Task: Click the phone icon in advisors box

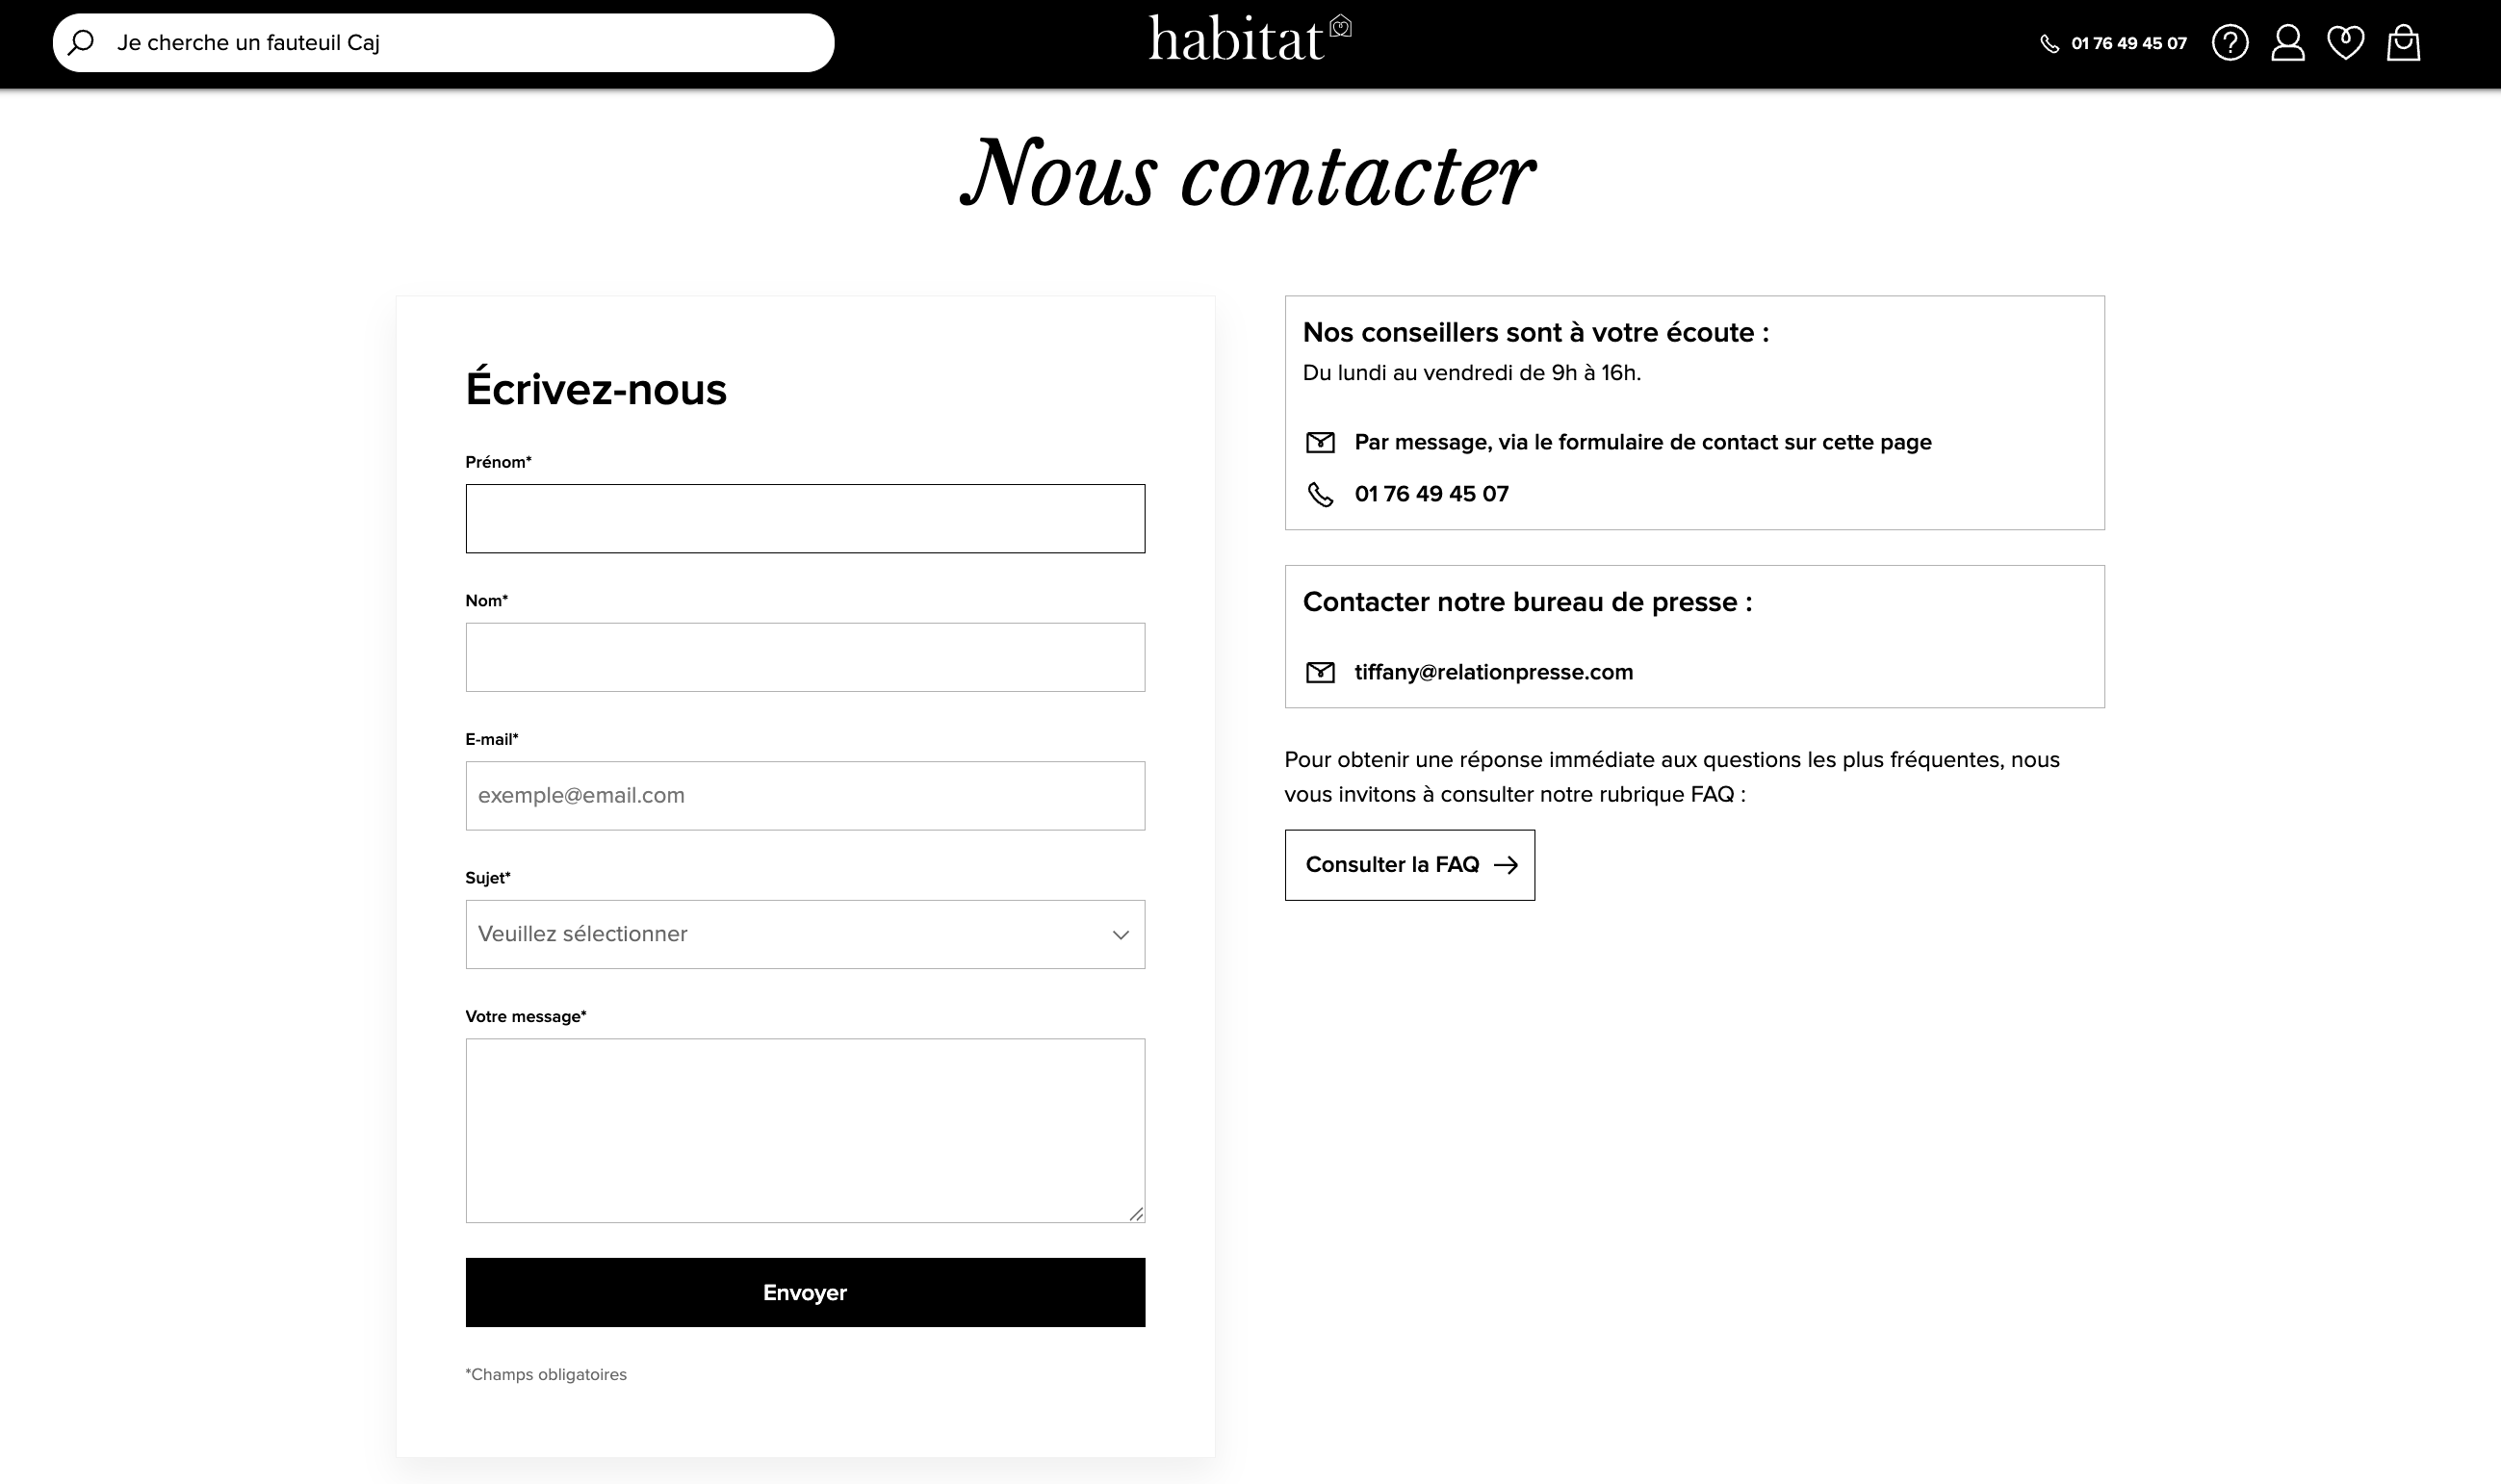Action: pyautogui.click(x=1320, y=494)
